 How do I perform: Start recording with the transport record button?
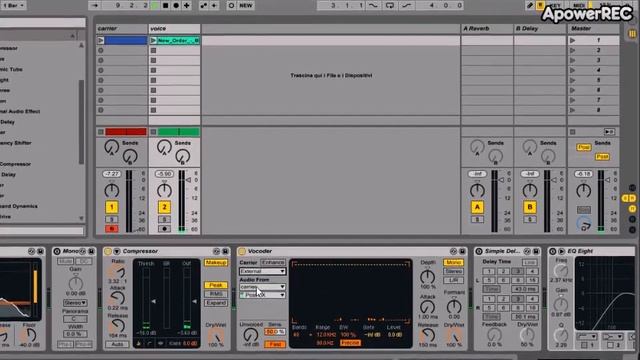[x=176, y=5]
